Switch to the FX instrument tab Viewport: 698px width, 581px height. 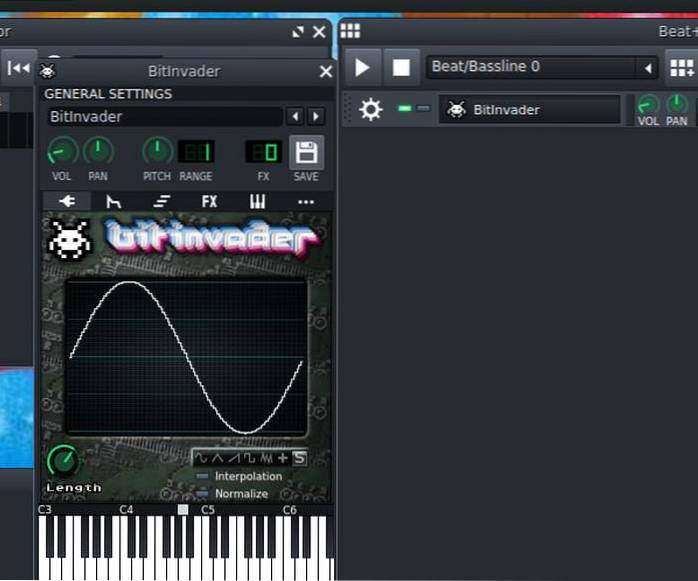point(209,201)
